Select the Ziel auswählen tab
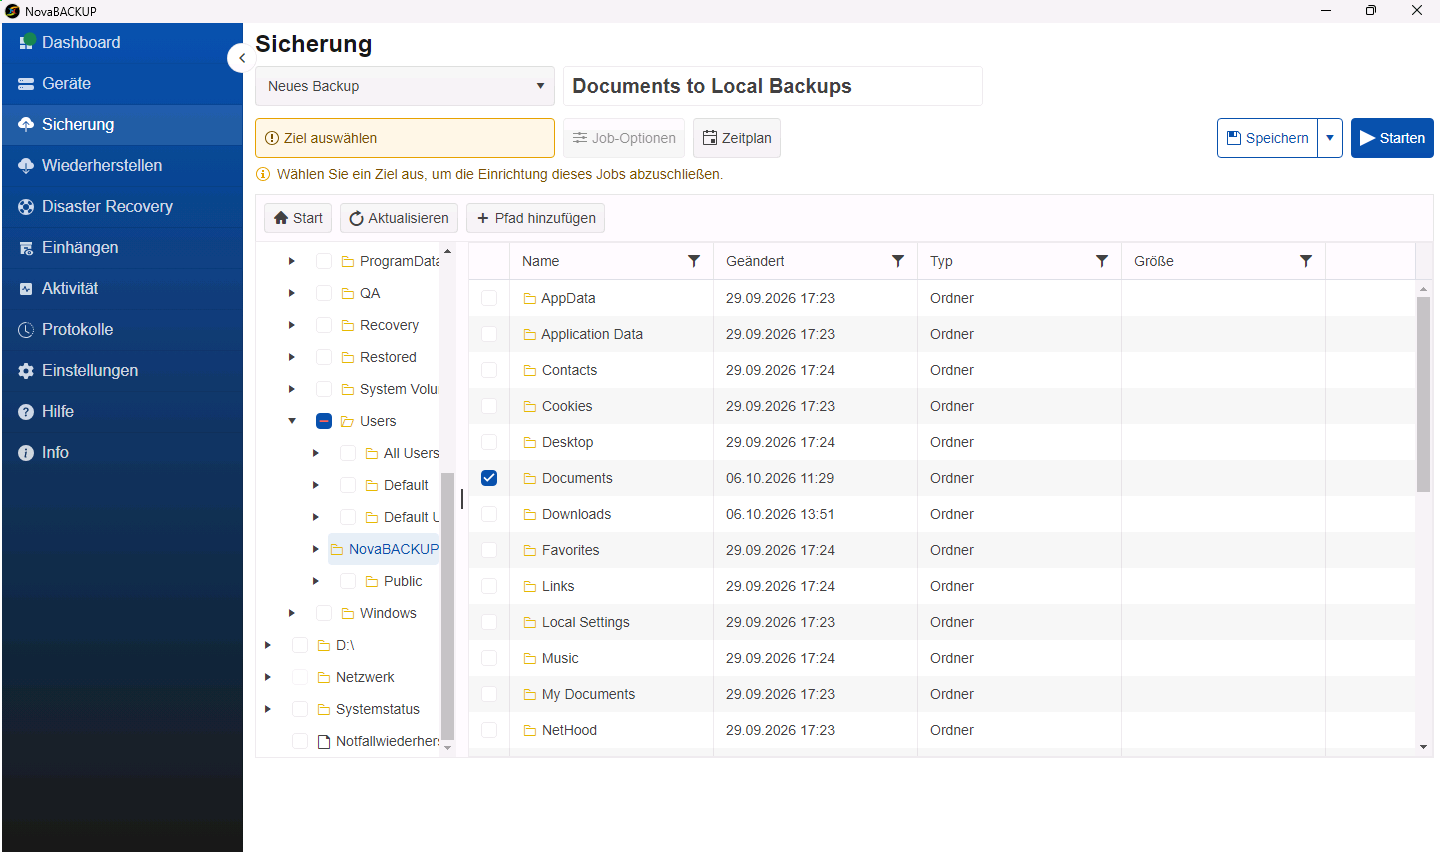 405,138
